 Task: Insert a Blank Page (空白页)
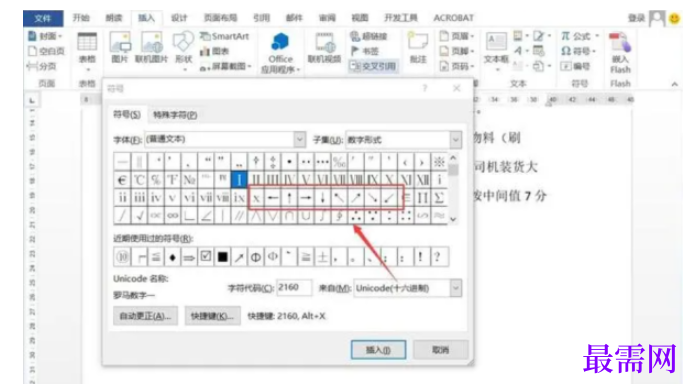tap(46, 51)
